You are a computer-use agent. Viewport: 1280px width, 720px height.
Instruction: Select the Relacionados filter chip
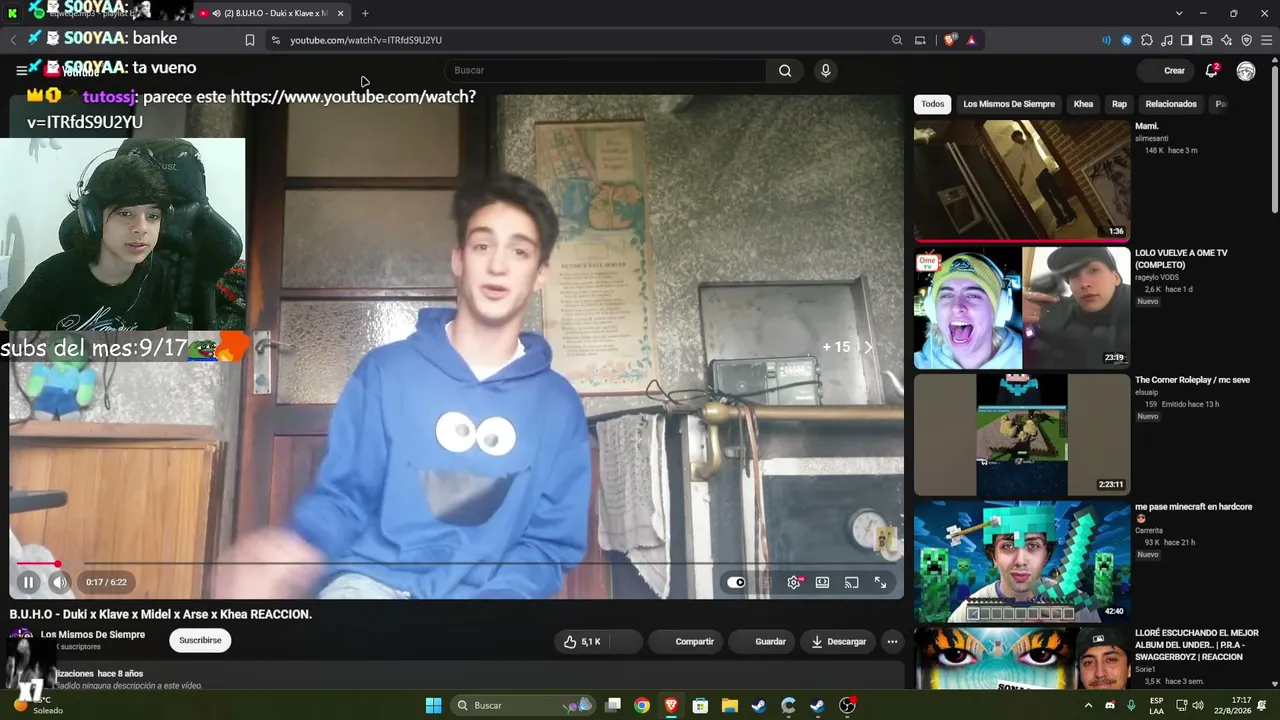[1171, 104]
